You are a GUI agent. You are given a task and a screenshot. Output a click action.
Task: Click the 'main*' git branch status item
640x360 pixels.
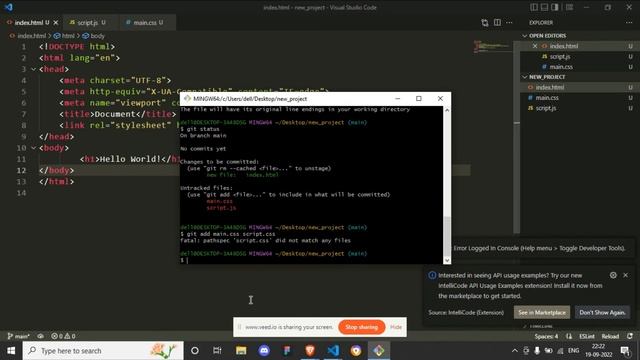[18, 336]
